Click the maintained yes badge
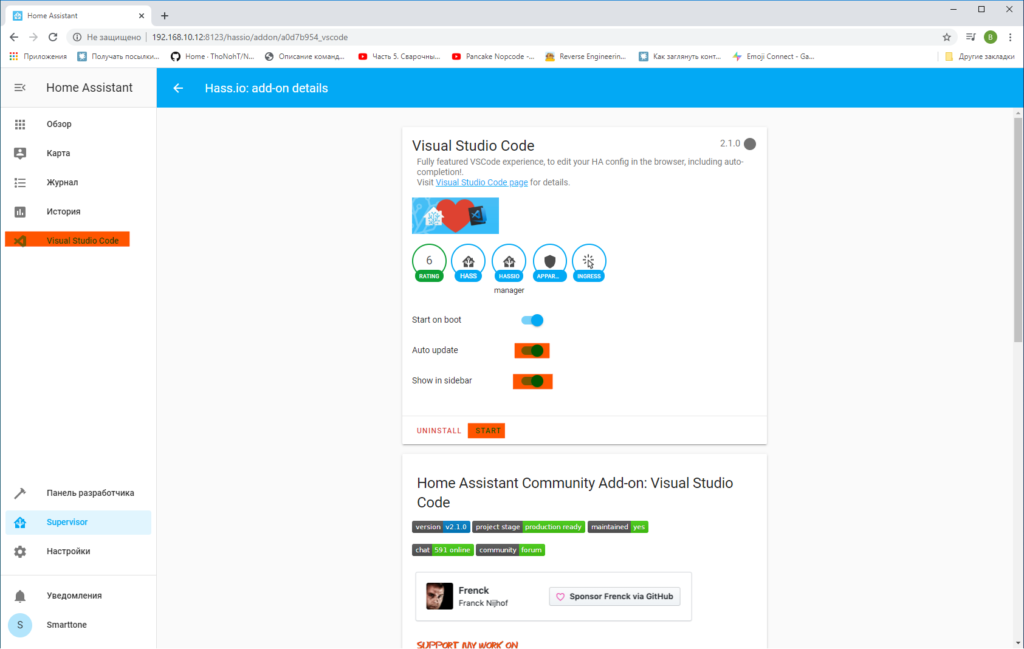Image resolution: width=1024 pixels, height=649 pixels. [x=618, y=527]
